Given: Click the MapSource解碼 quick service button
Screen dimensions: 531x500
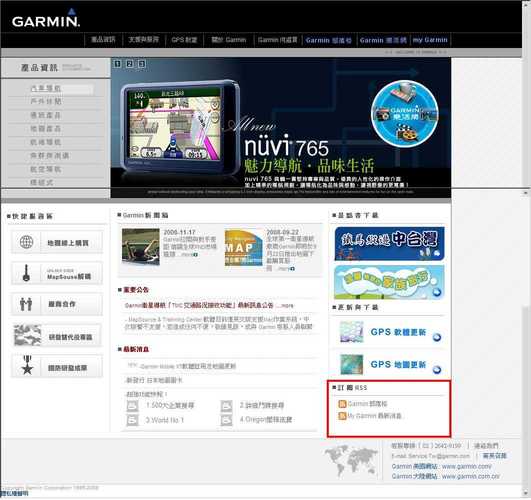Looking at the screenshot, I should coord(57,273).
